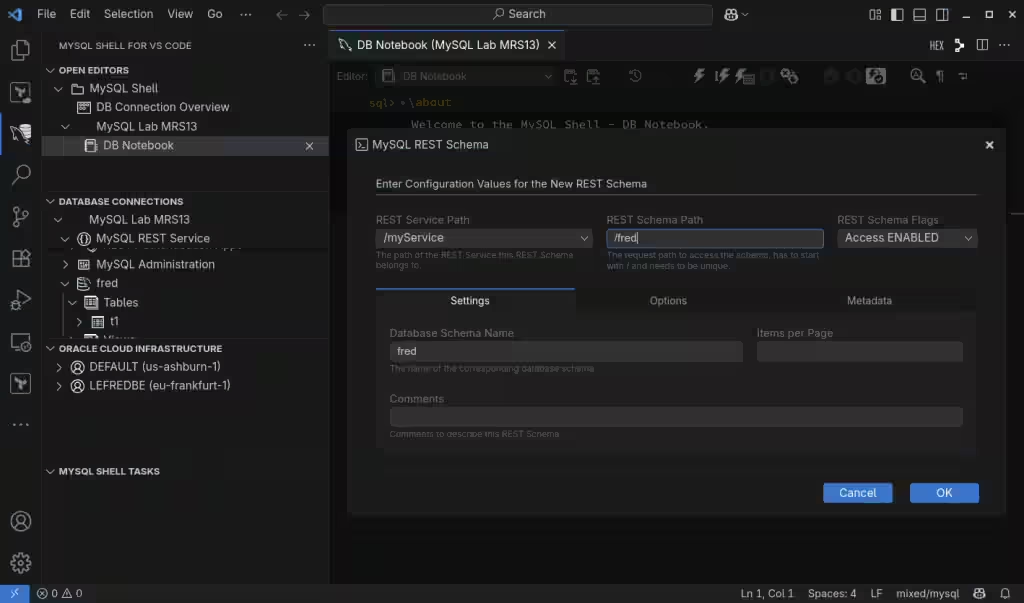1024x603 pixels.
Task: Split the editor to the right
Action: click(982, 46)
